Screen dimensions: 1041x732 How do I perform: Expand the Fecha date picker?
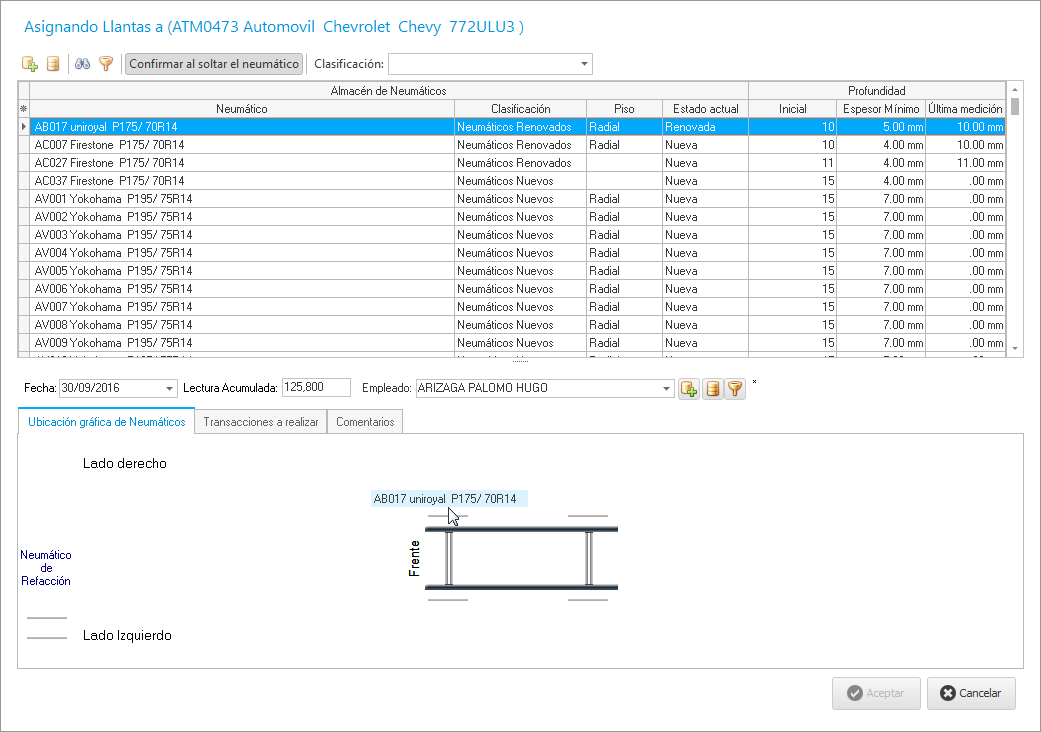(167, 388)
